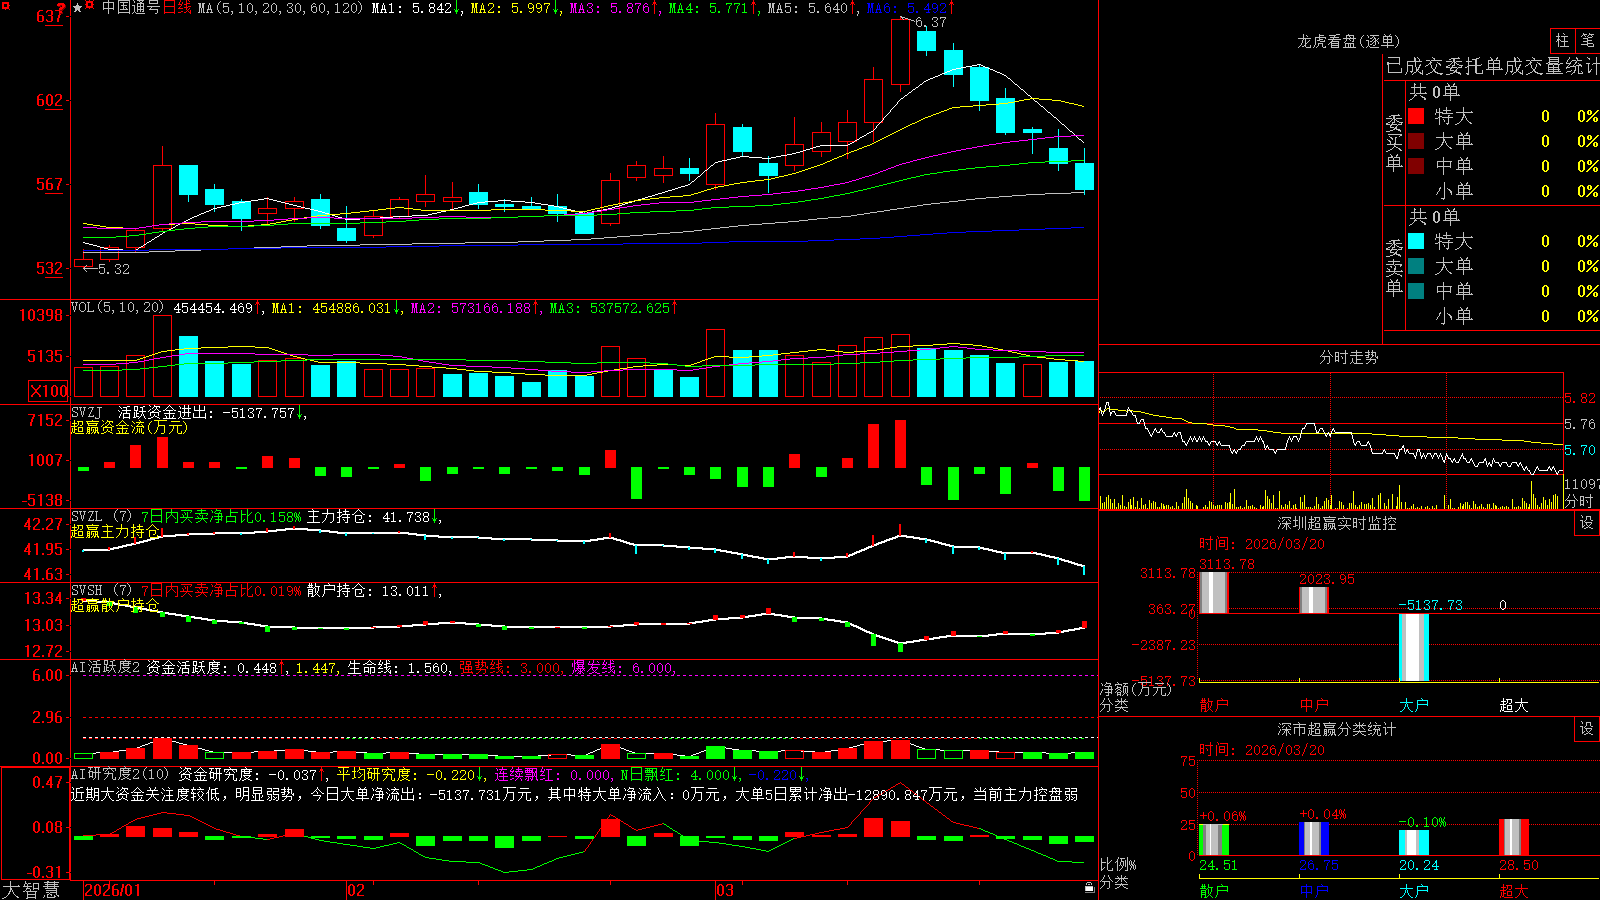Open the VOL(5,10,20) indicator selector
The image size is (1600, 900).
point(117,308)
